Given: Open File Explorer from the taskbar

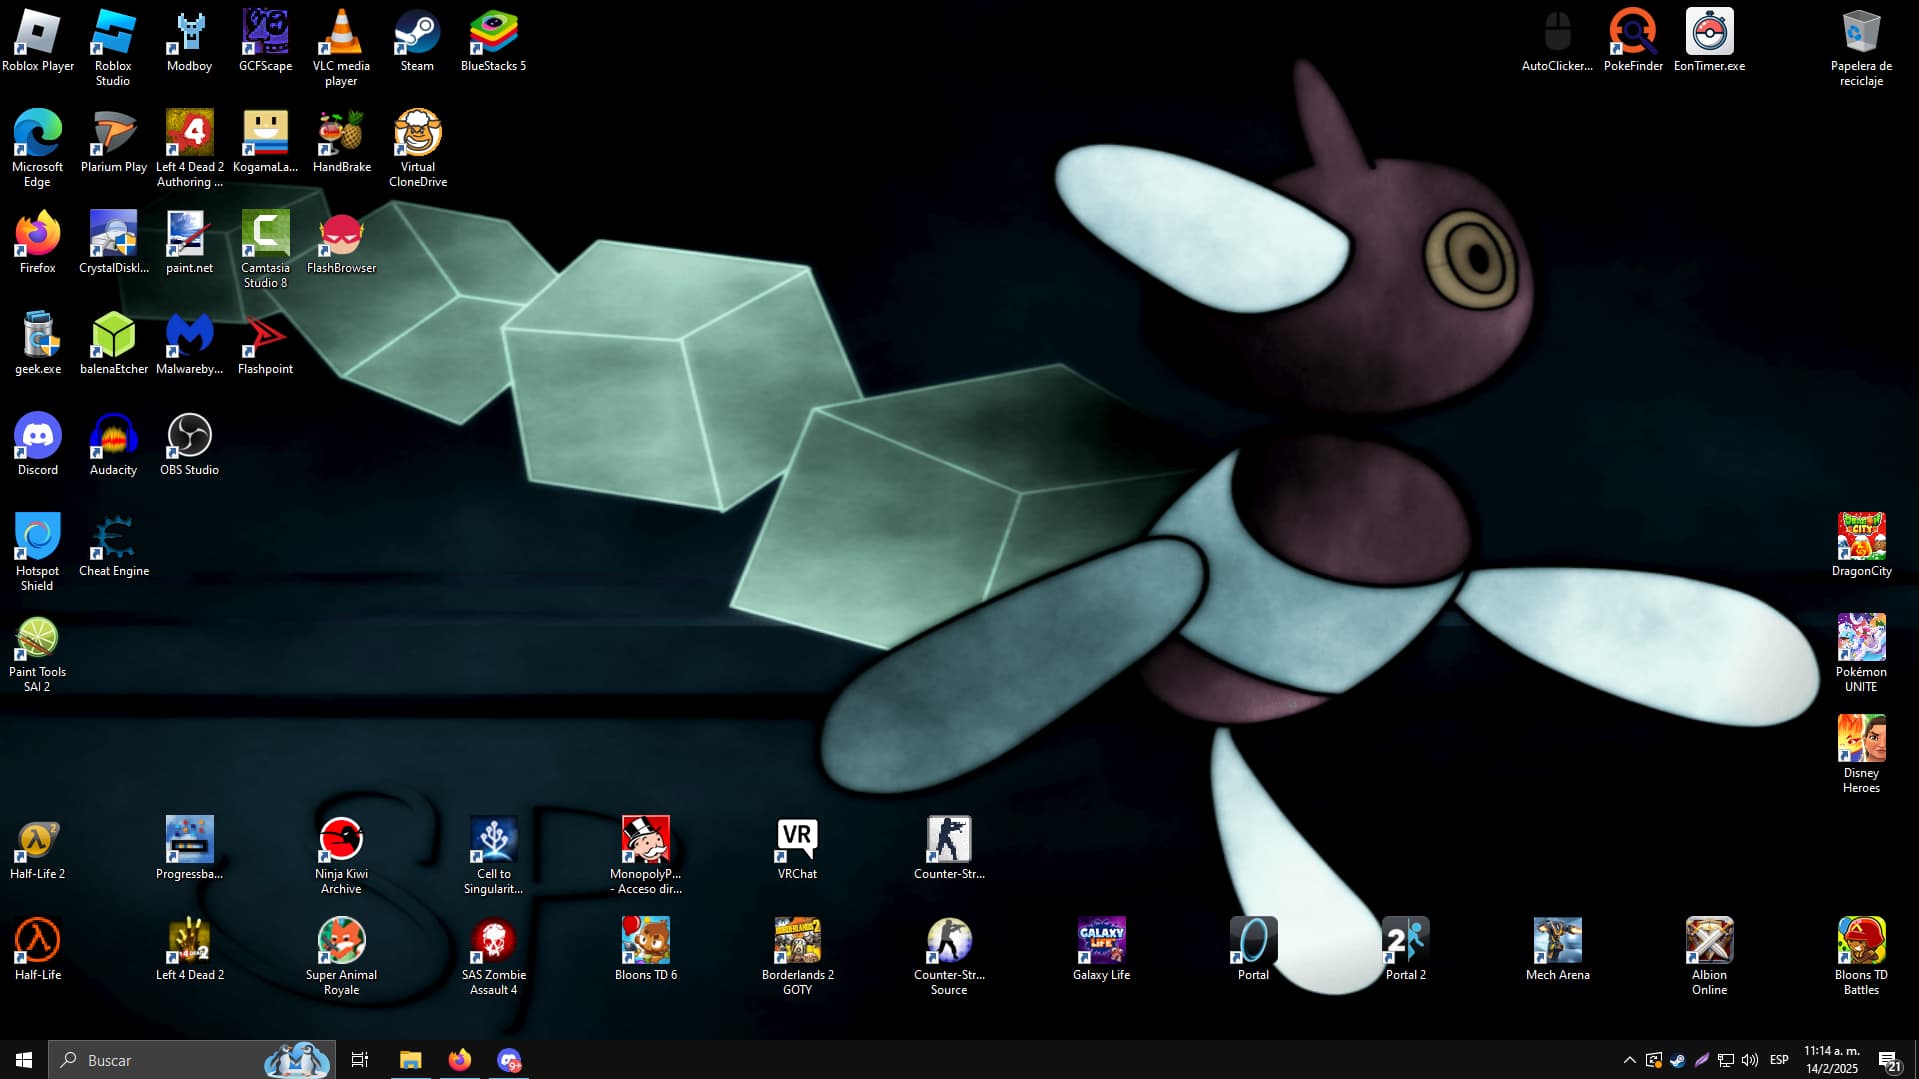Looking at the screenshot, I should [410, 1059].
